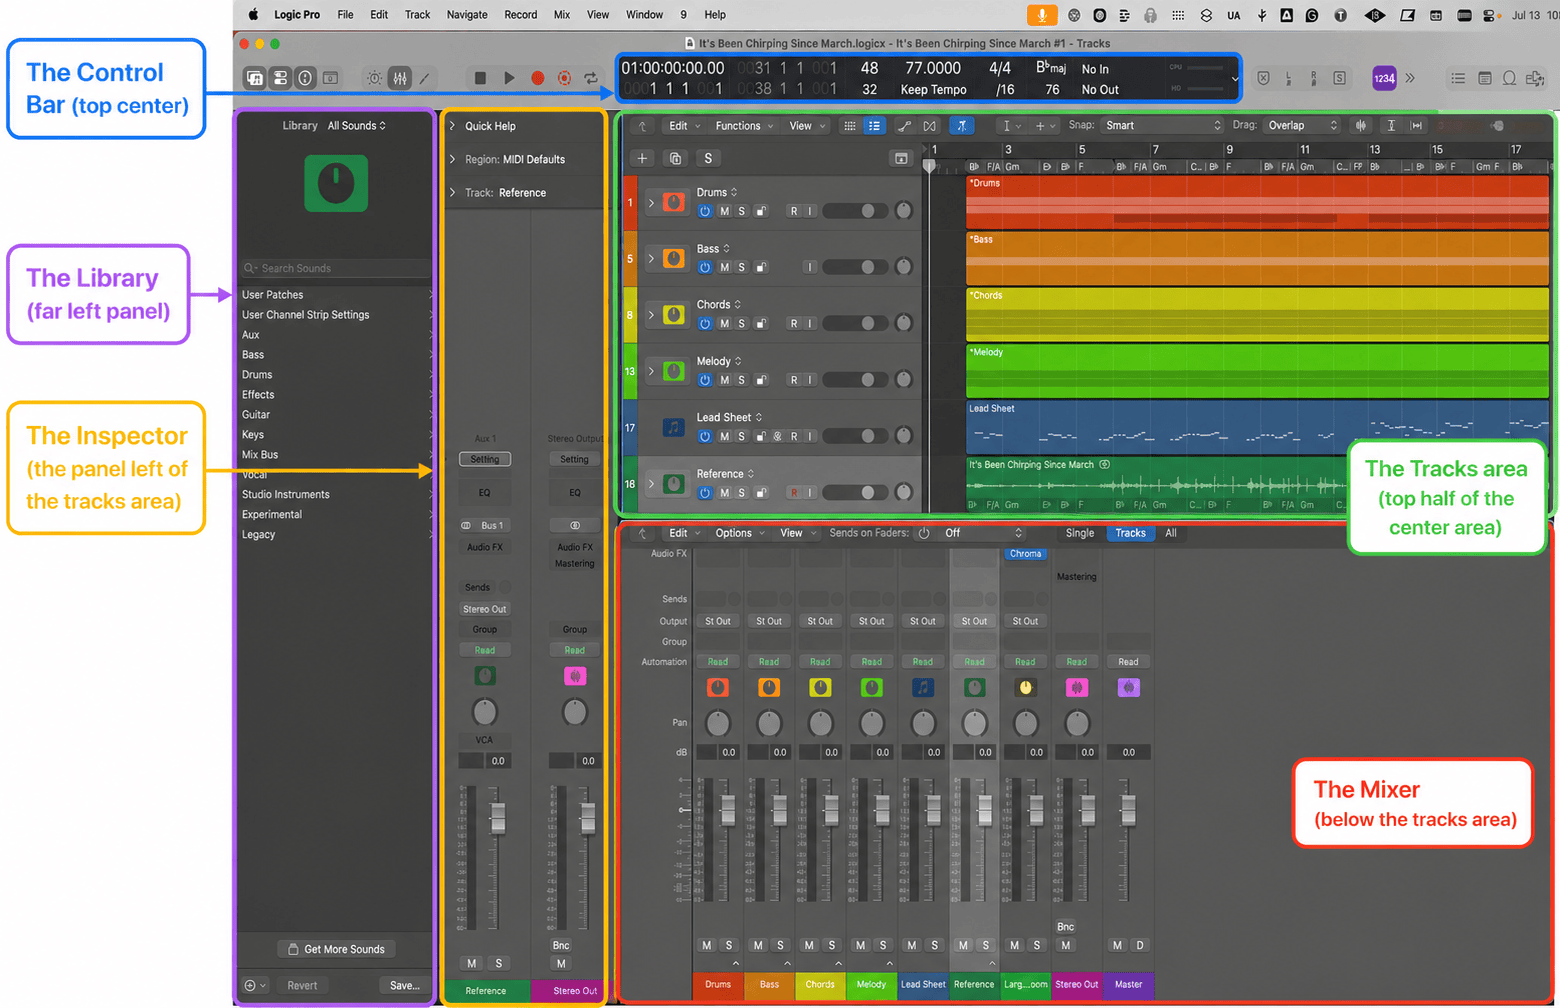
Task: Toggle Catch Playhead button
Action: pyautogui.click(x=961, y=126)
